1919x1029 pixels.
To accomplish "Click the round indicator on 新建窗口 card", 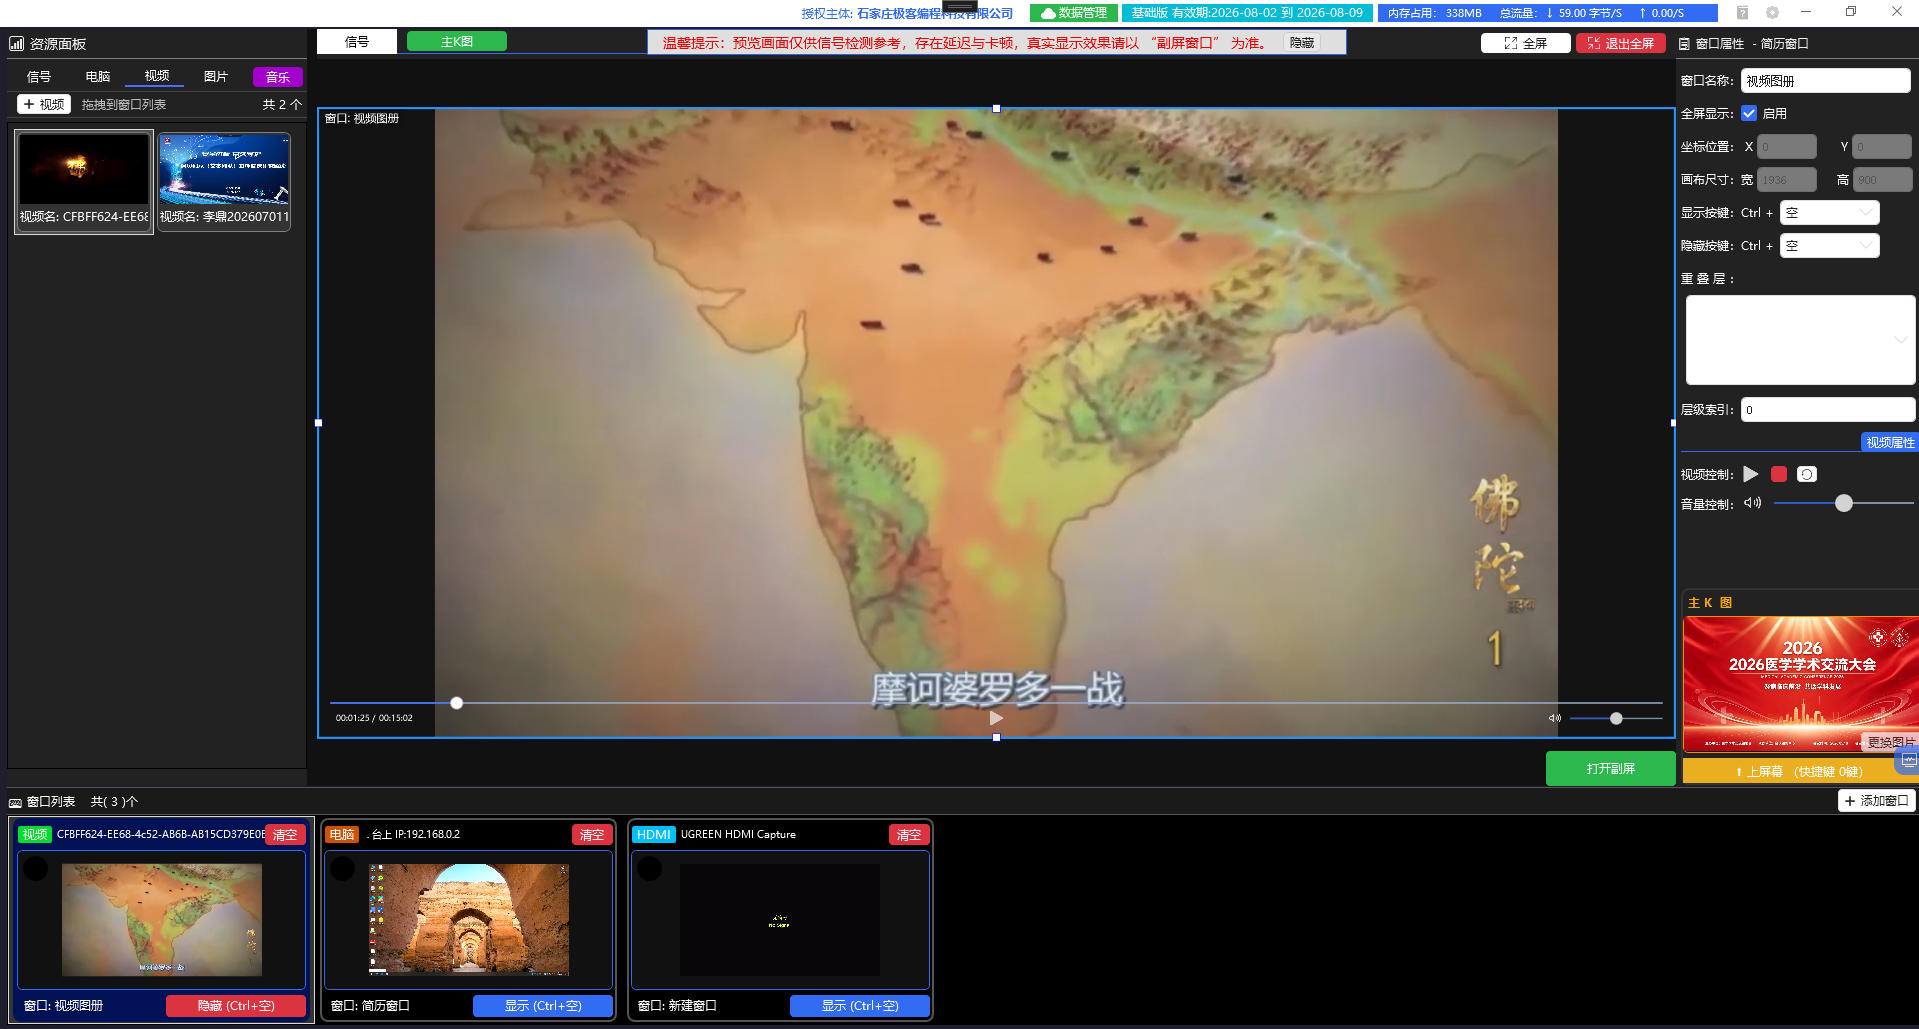I will coord(650,868).
